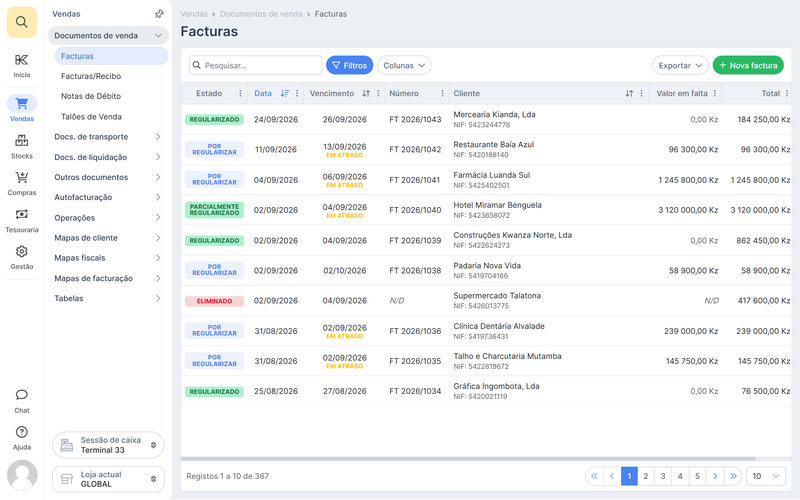Go to previous page arrow
Image resolution: width=800 pixels, height=500 pixels.
(x=612, y=476)
